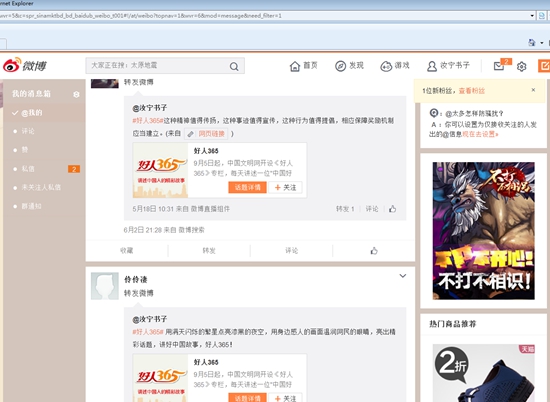Close the new follower notification
The height and width of the screenshot is (402, 550).
tap(533, 90)
